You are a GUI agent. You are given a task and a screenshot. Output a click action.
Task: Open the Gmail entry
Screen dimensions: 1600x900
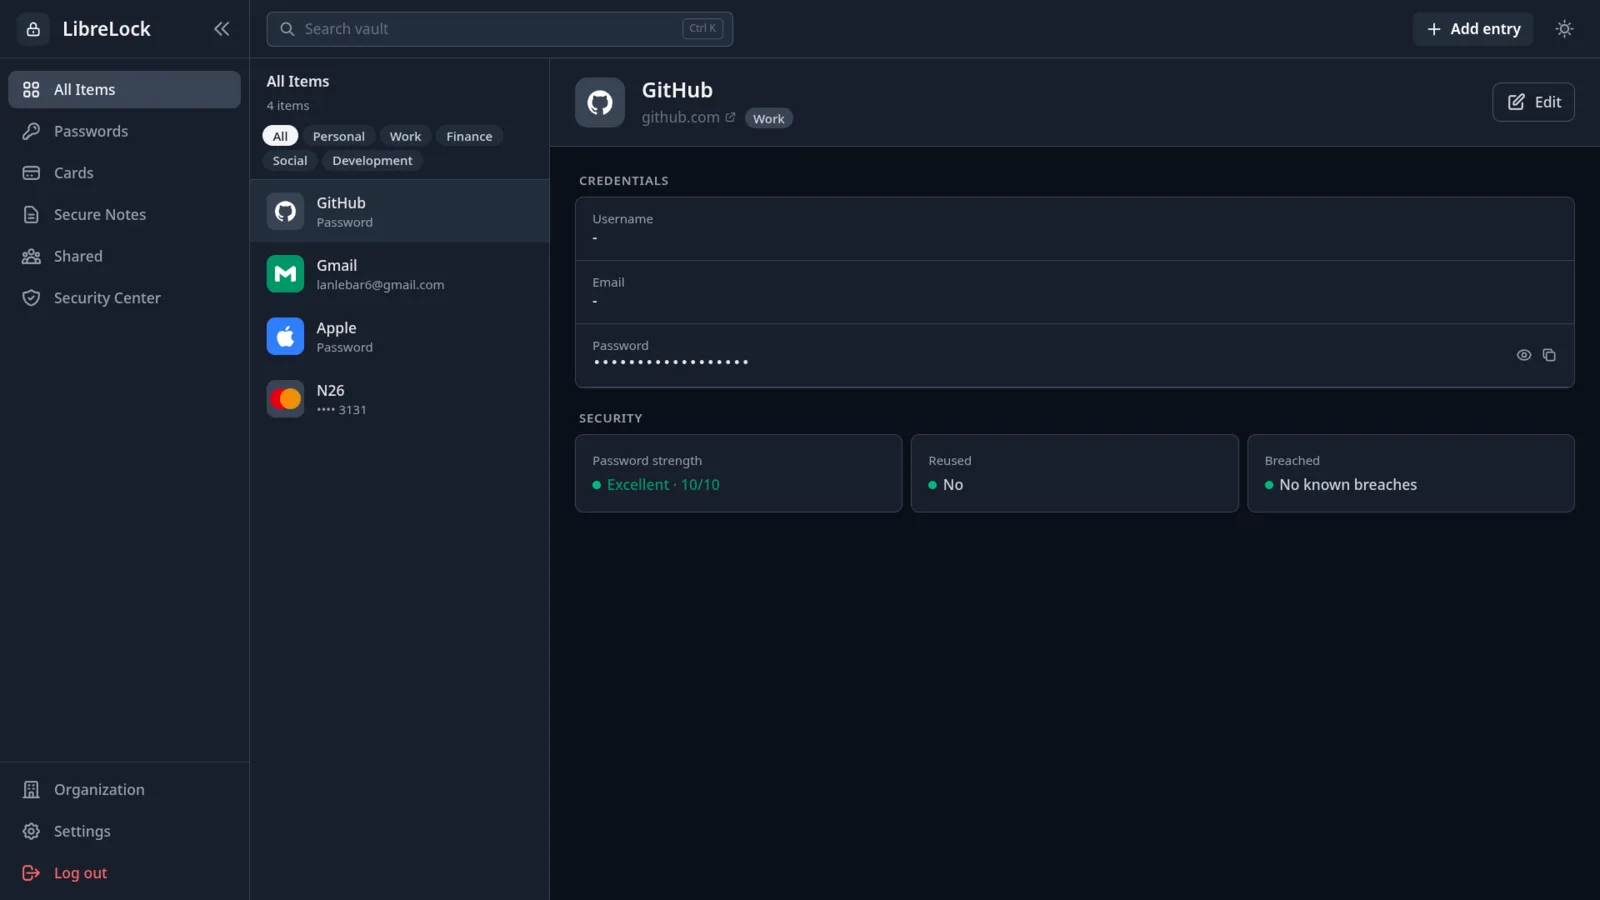(399, 274)
